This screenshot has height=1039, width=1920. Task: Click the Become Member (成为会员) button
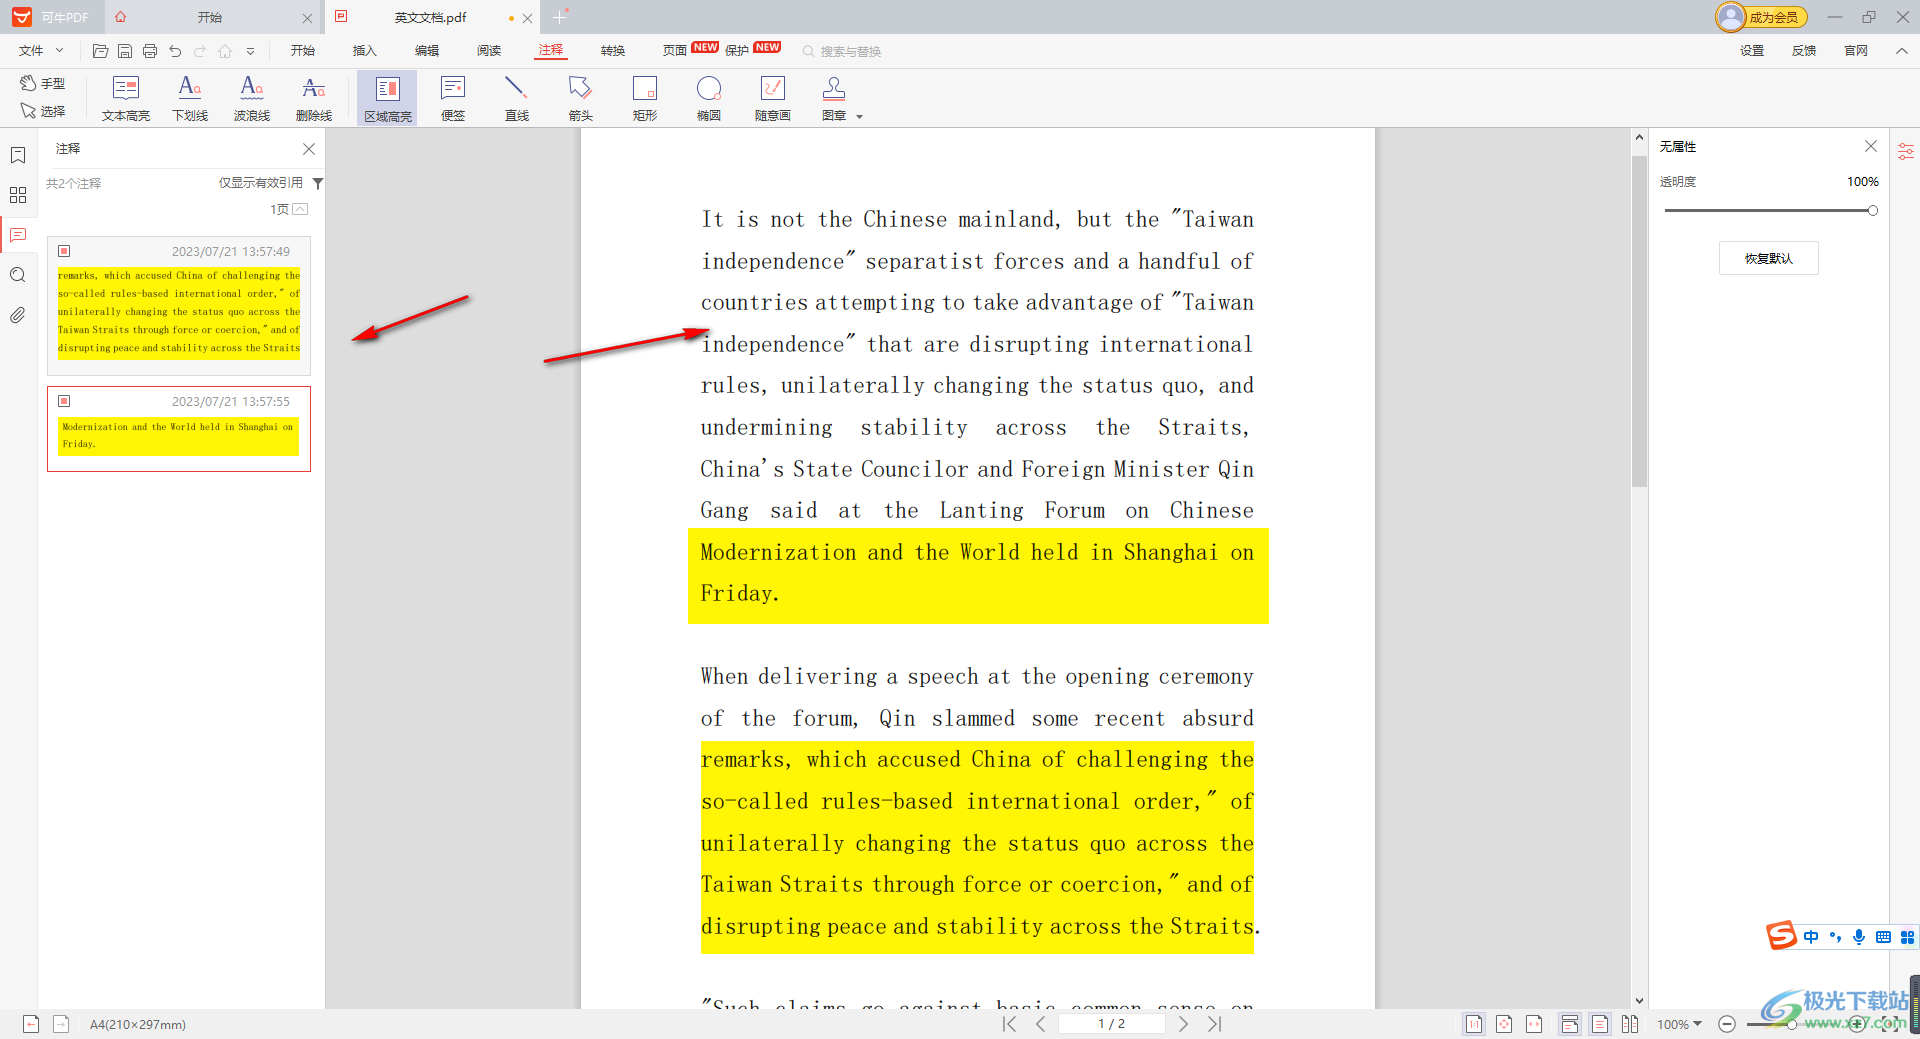tap(1762, 17)
